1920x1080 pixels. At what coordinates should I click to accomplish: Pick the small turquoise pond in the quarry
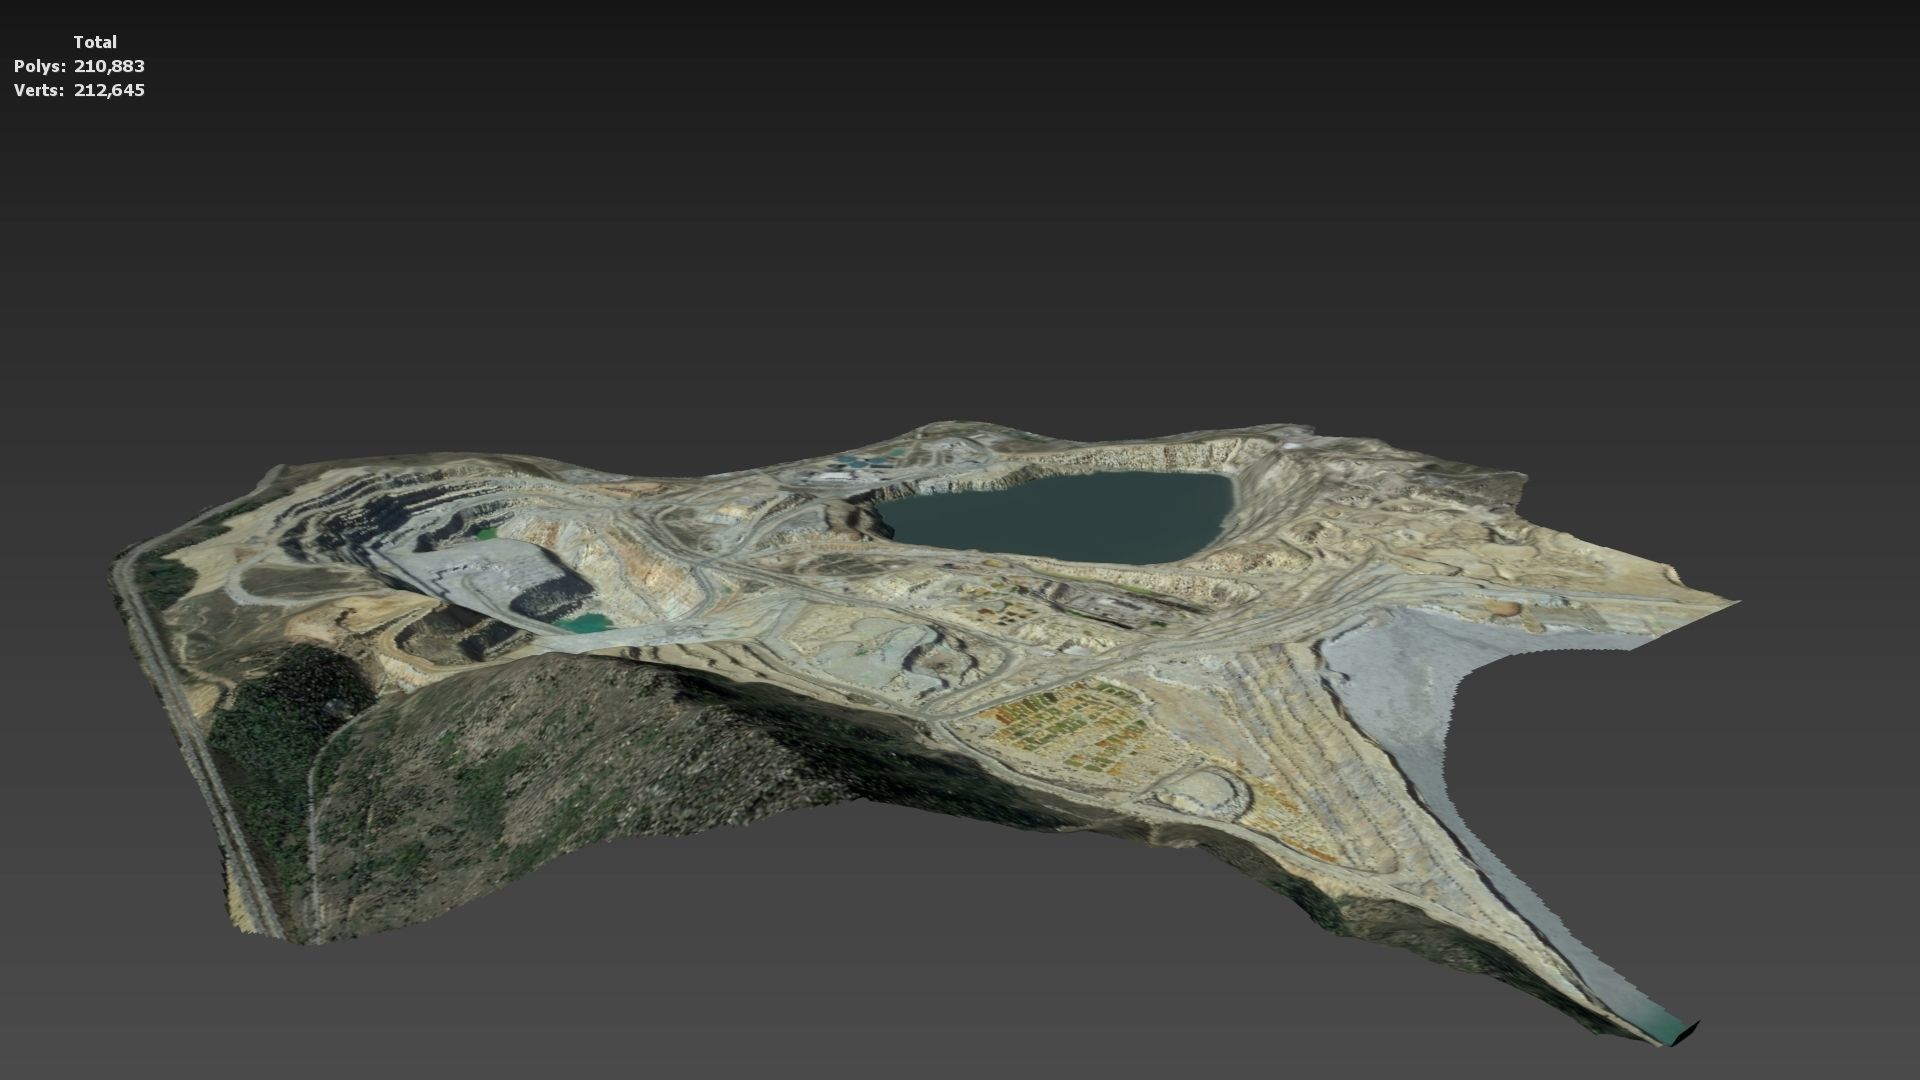tap(585, 622)
